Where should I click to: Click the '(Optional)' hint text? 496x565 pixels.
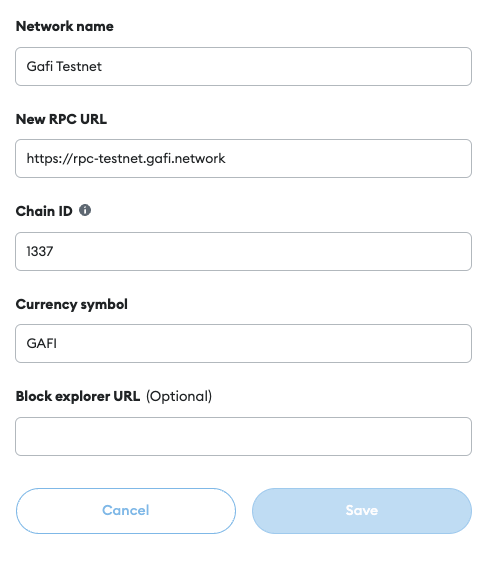(179, 397)
